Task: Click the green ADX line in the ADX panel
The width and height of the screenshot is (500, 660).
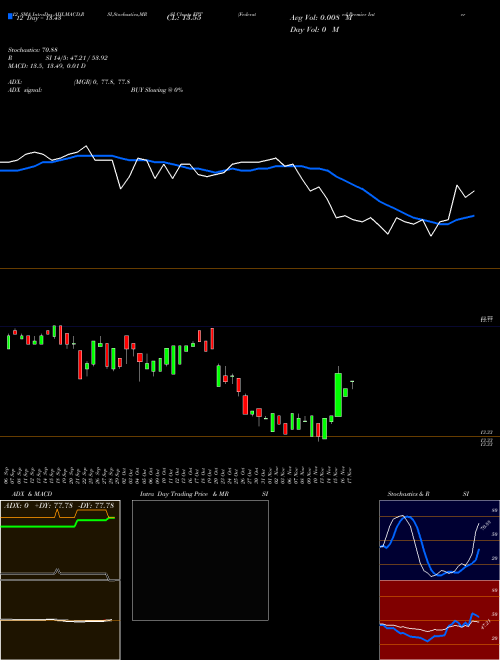Action: 57,522
